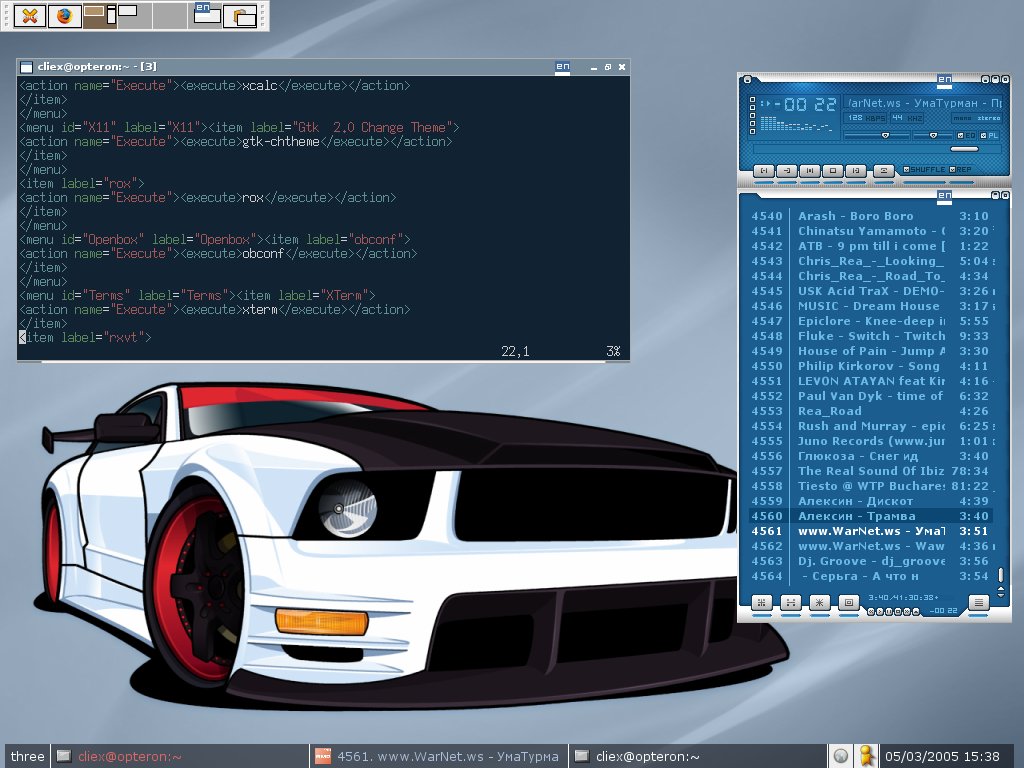
Task: Click the Firefox icon in the pager
Action: click(65, 15)
